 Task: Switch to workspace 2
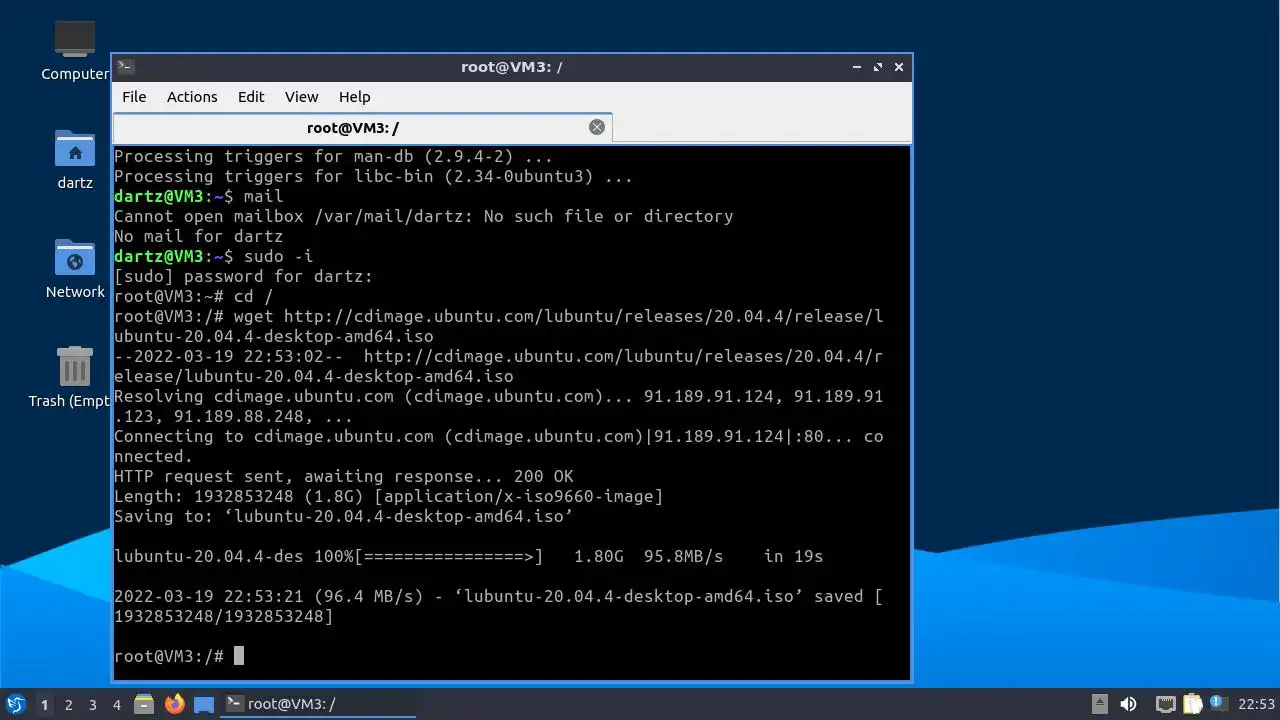coord(68,704)
